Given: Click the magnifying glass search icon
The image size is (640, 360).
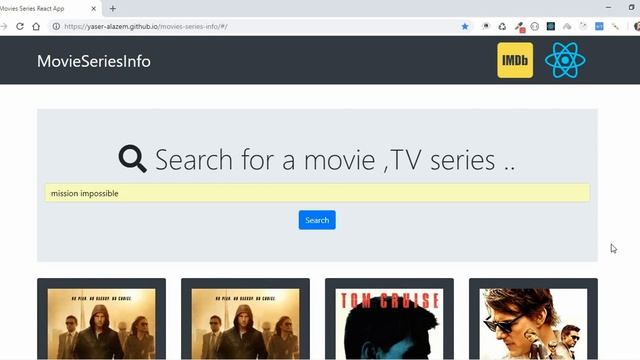Looking at the screenshot, I should pos(132,159).
